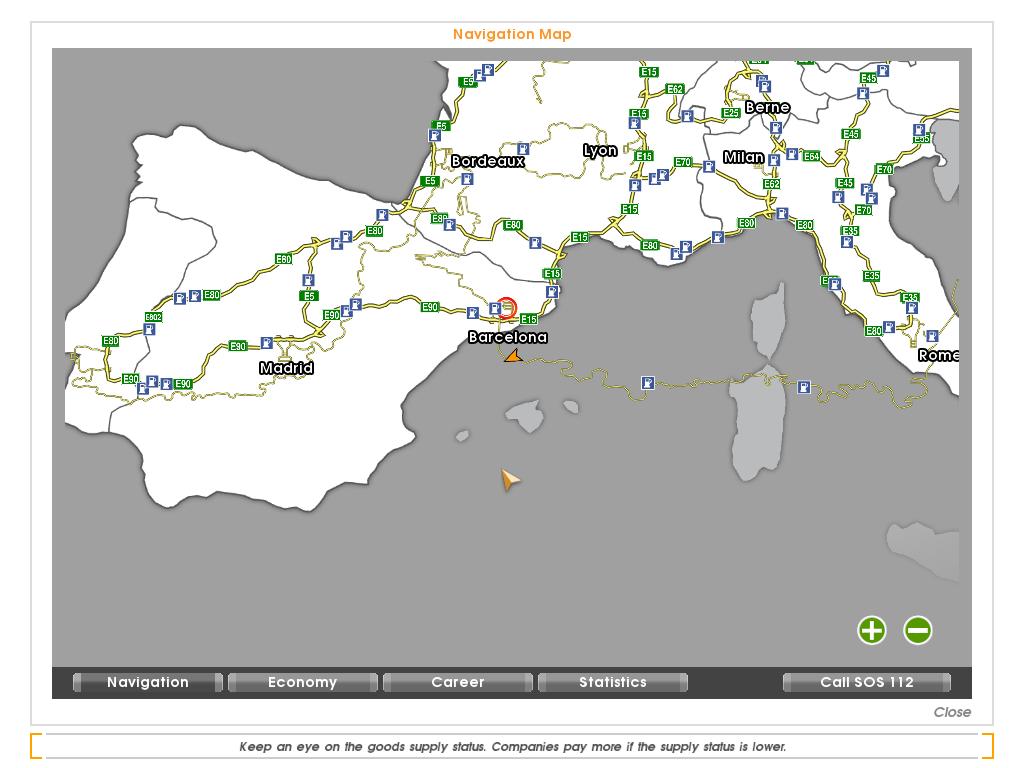The image size is (1024, 768).
Task: Click the red circle marker above Barcelona
Action: pyautogui.click(x=507, y=308)
